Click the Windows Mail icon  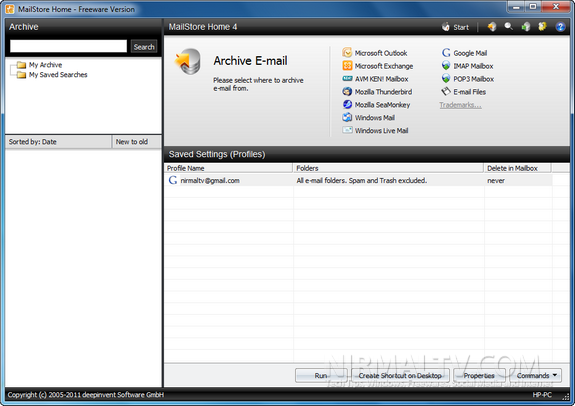pyautogui.click(x=347, y=117)
